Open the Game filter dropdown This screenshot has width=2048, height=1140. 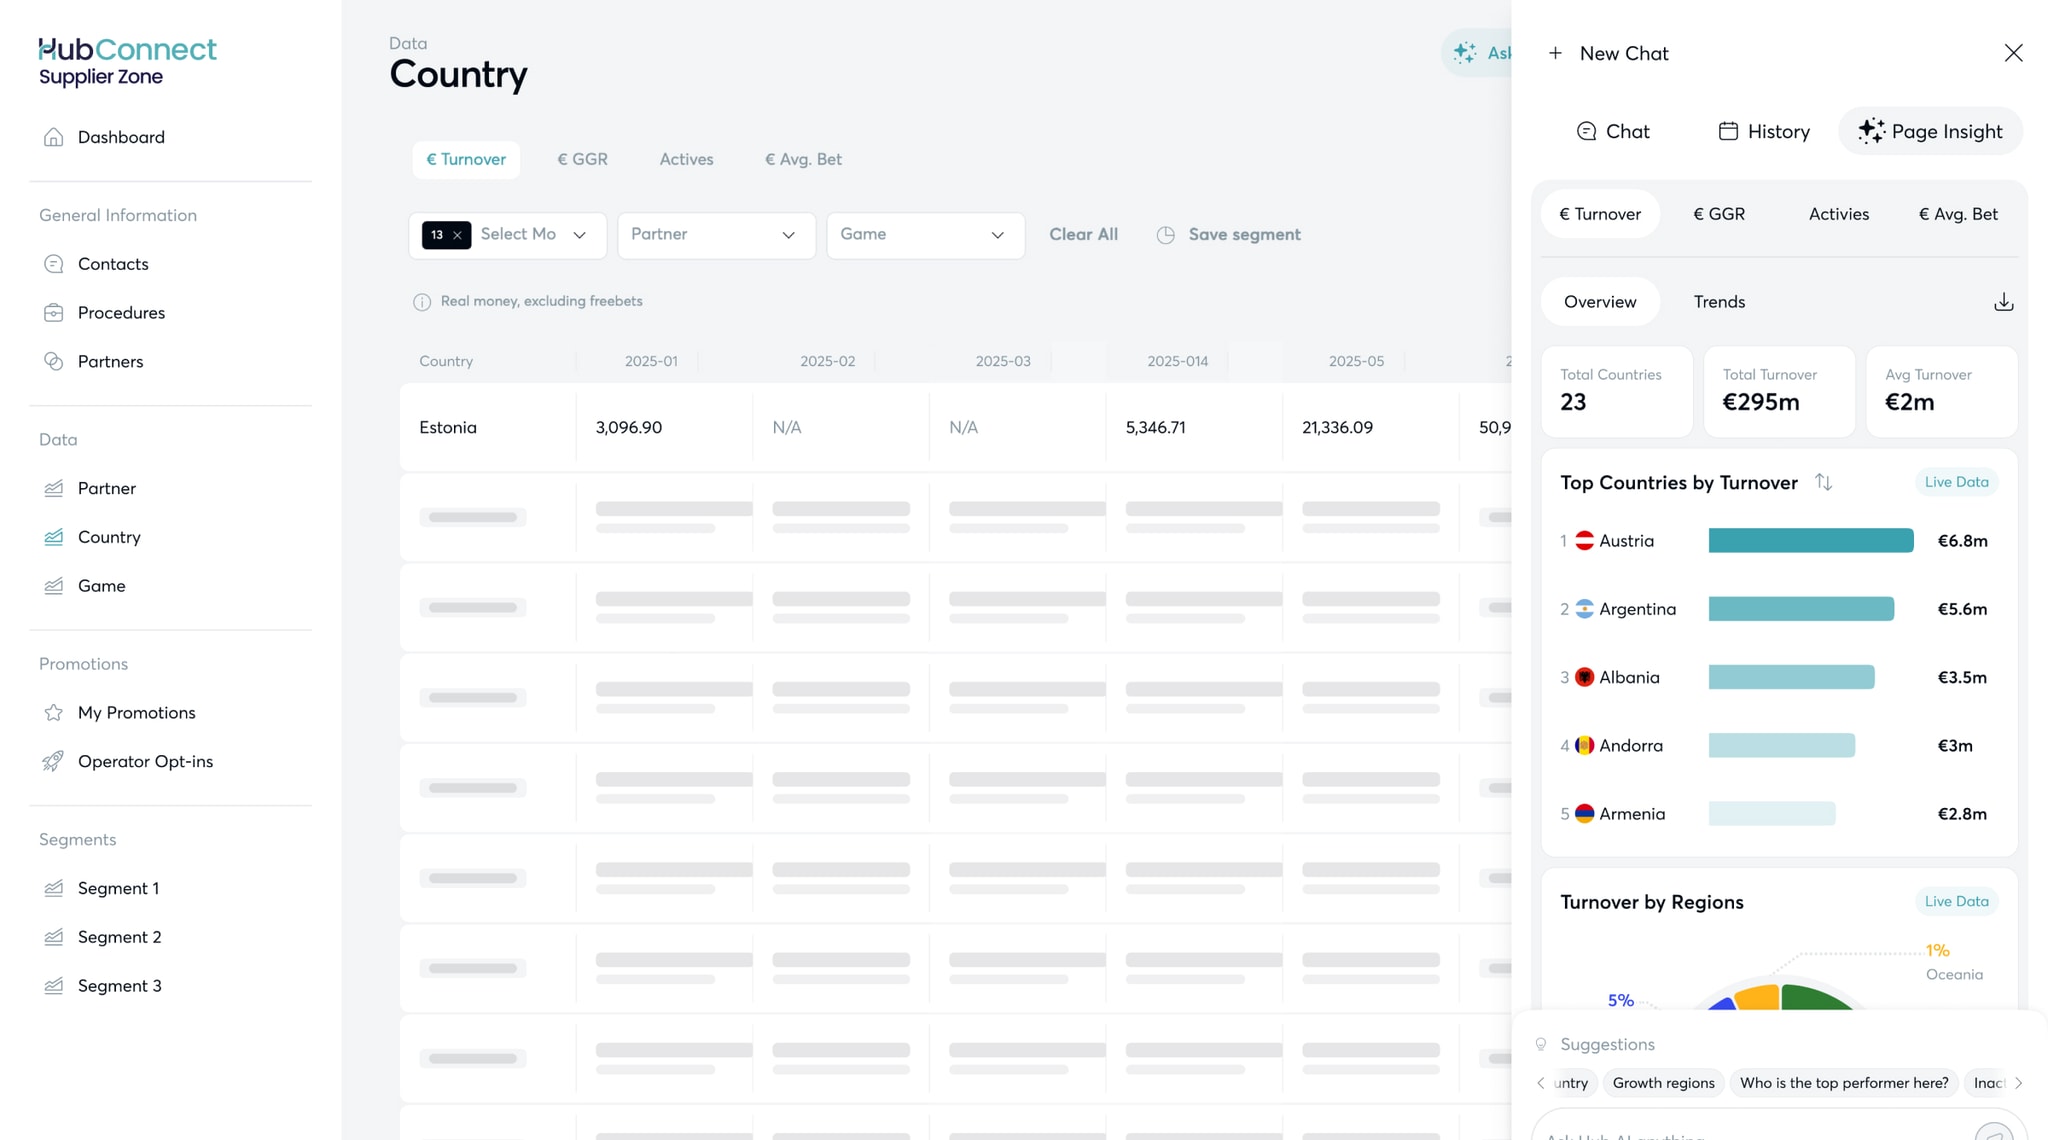coord(925,235)
